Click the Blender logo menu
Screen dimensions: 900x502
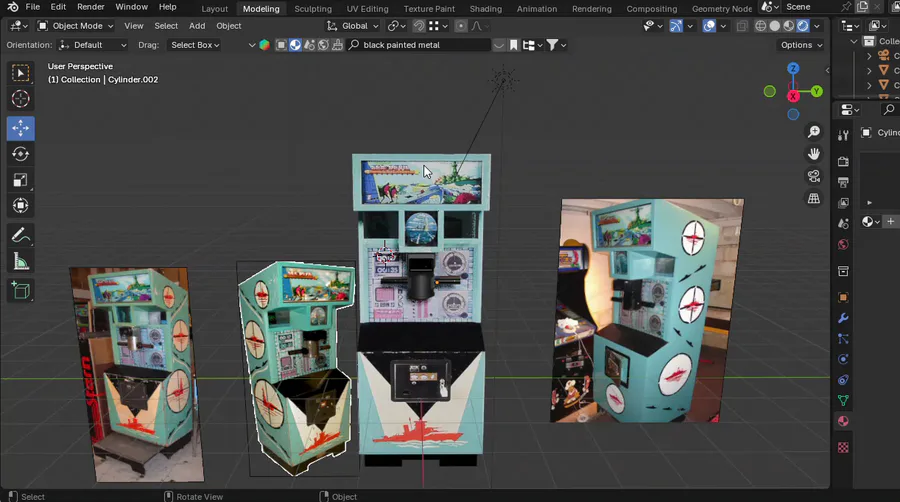point(13,7)
